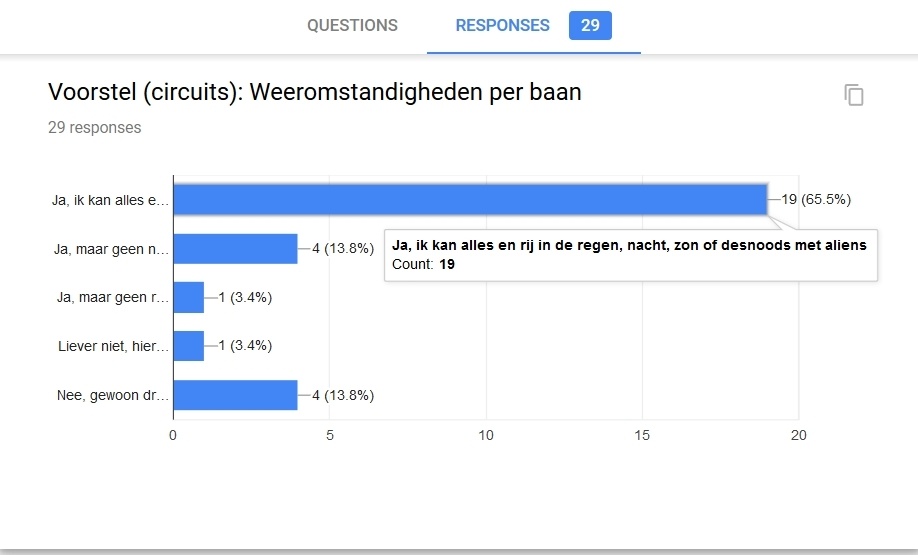Screen dimensions: 918x555
Task: Click the "Ja, maar geen r…" axis label
Action: pos(111,298)
